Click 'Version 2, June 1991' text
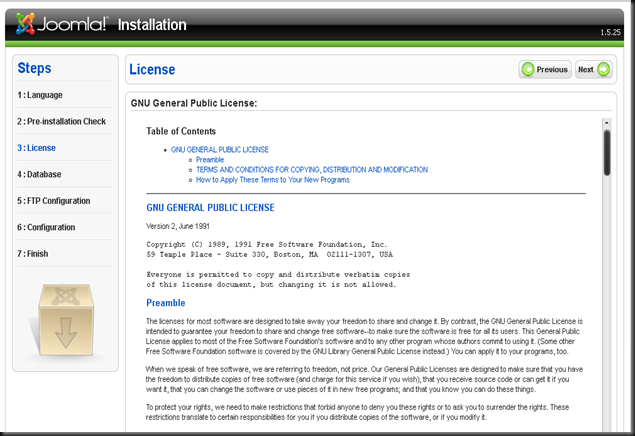This screenshot has height=436, width=635. pyautogui.click(x=178, y=226)
